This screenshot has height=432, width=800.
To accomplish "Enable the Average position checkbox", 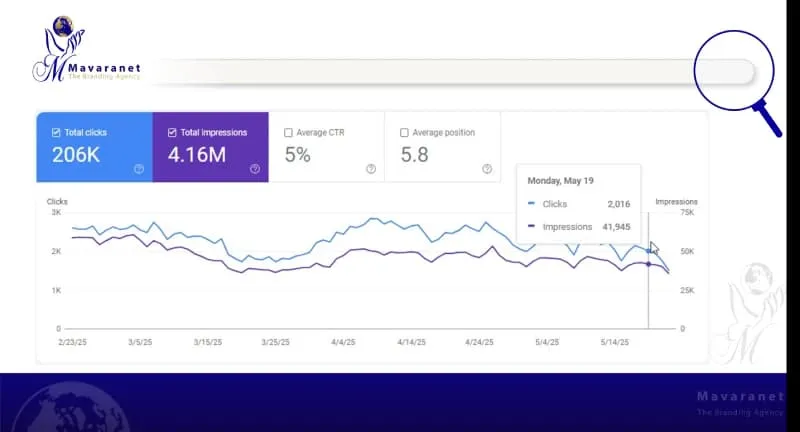I will [x=404, y=132].
